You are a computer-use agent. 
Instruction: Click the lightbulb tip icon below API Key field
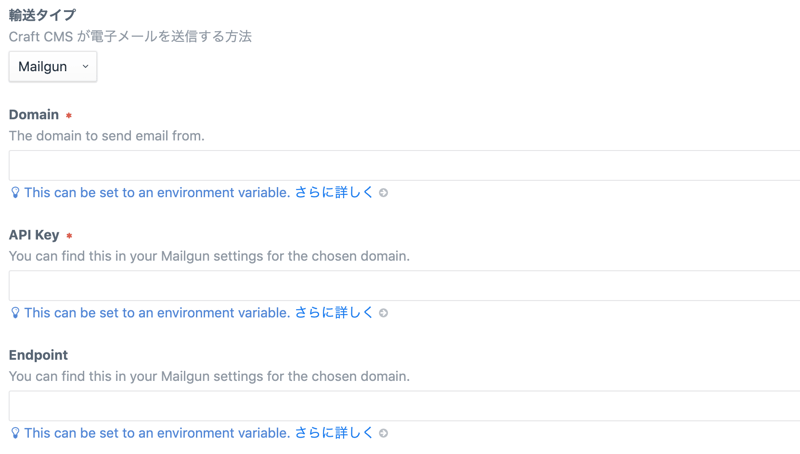(15, 313)
